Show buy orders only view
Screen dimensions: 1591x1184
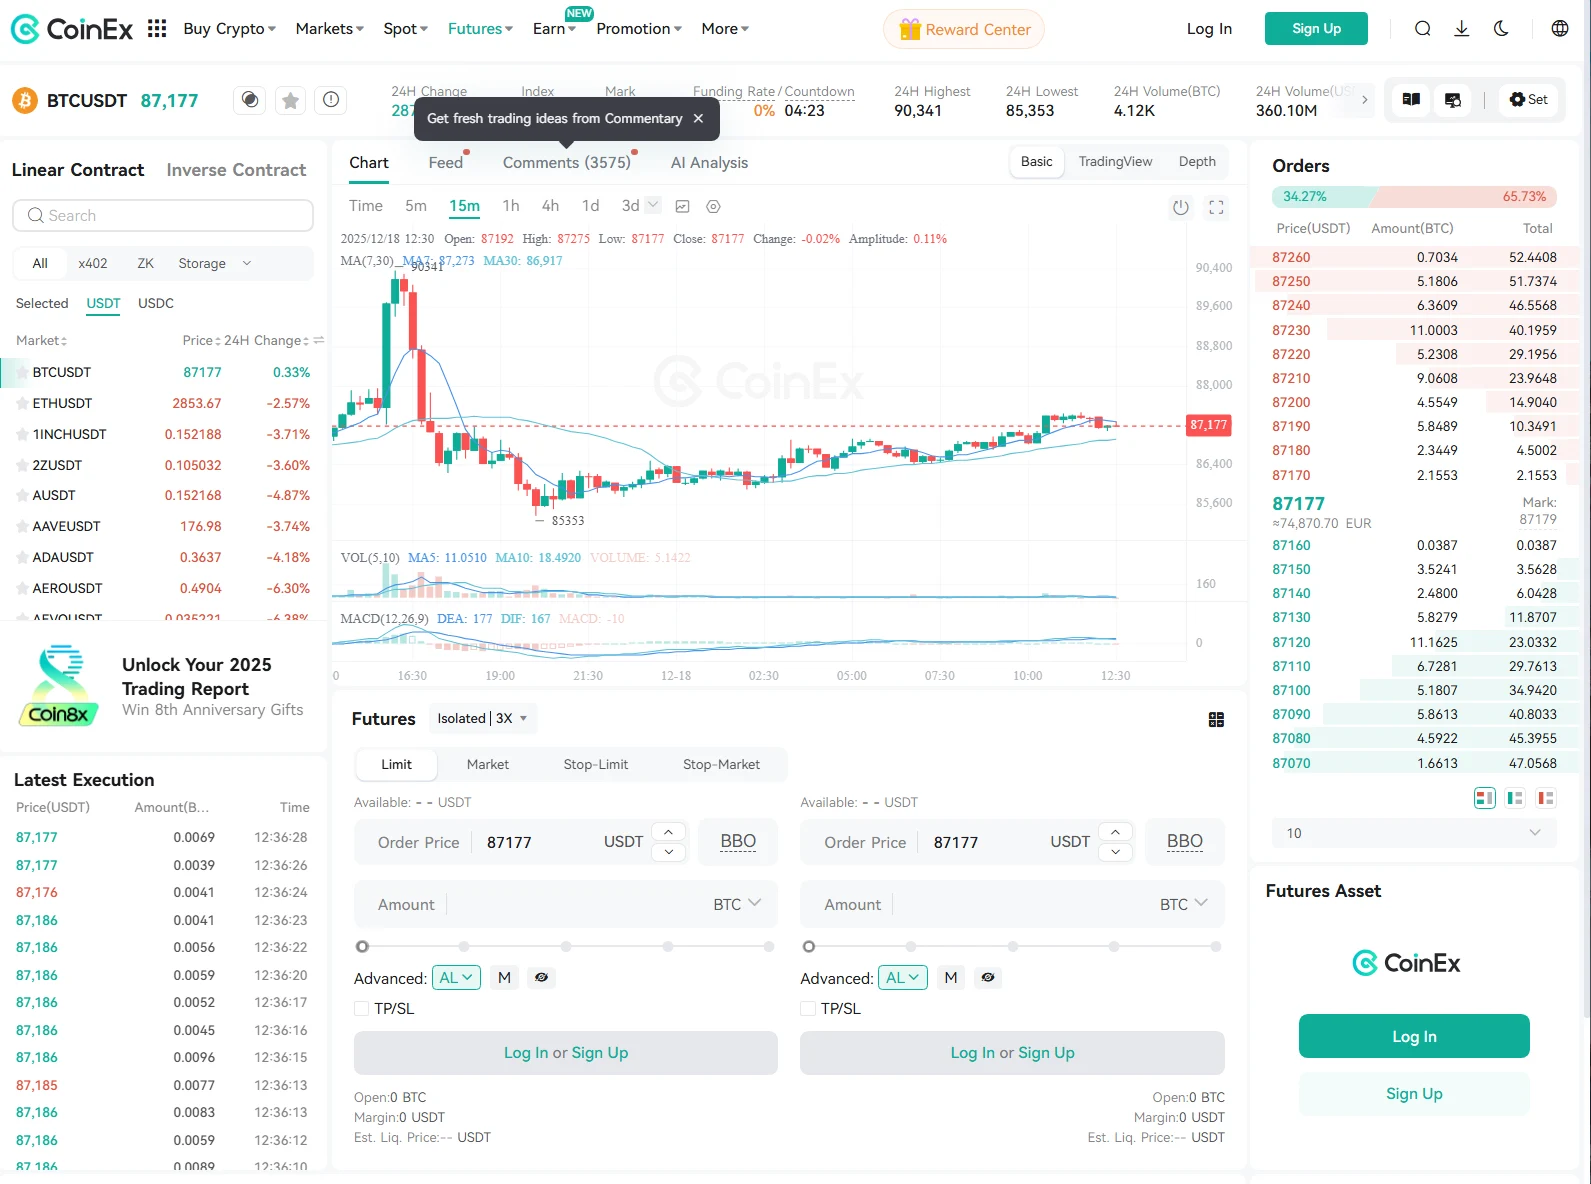click(x=1515, y=798)
